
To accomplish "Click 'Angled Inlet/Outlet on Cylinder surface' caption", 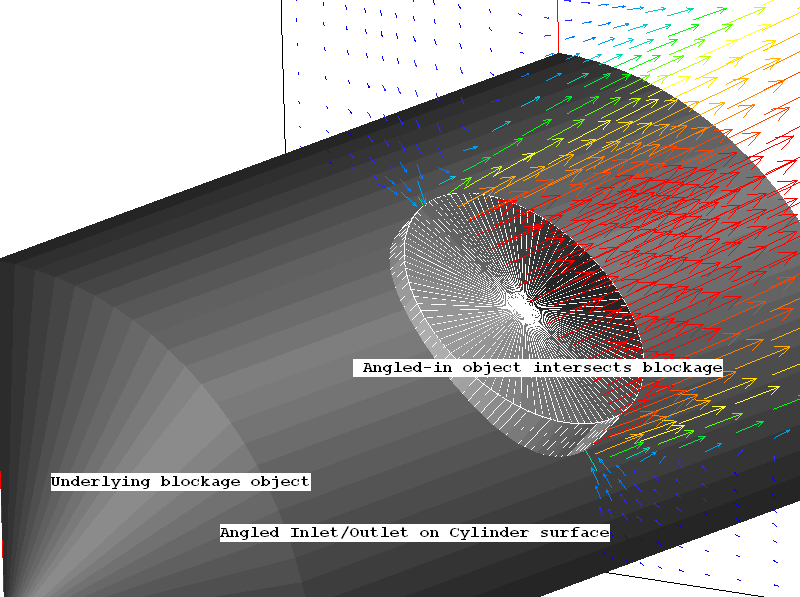I will point(414,533).
